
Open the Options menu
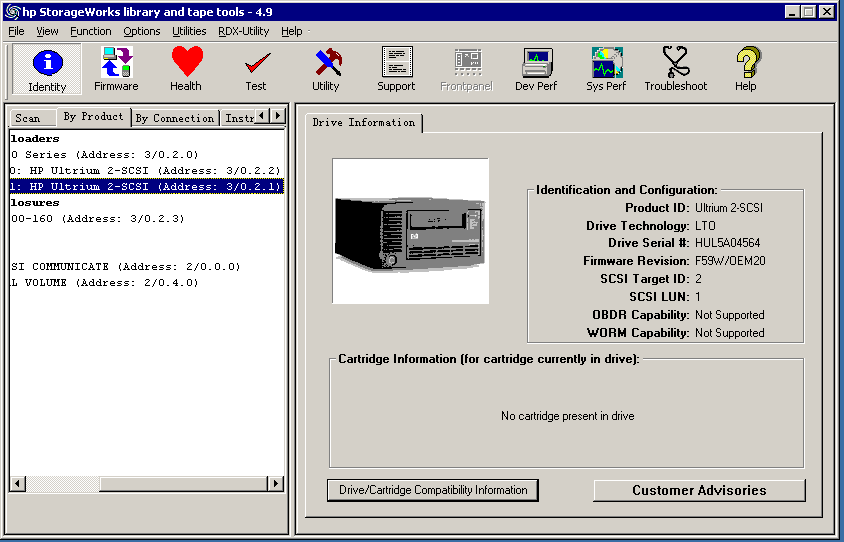pos(142,31)
